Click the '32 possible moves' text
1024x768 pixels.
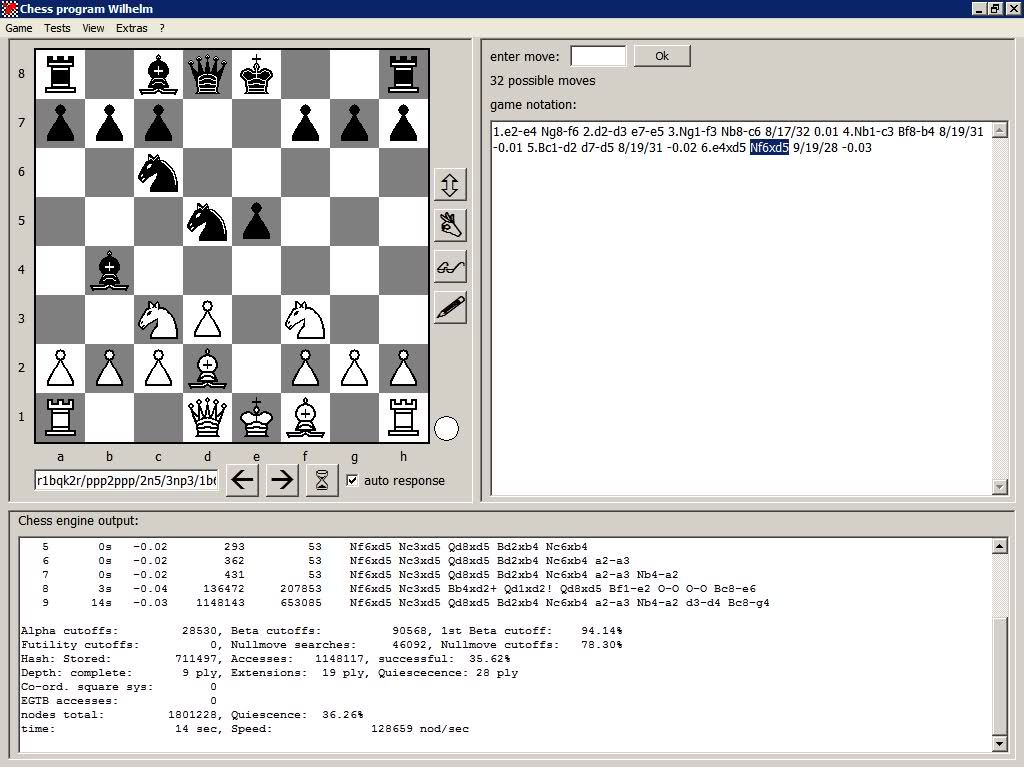point(543,81)
